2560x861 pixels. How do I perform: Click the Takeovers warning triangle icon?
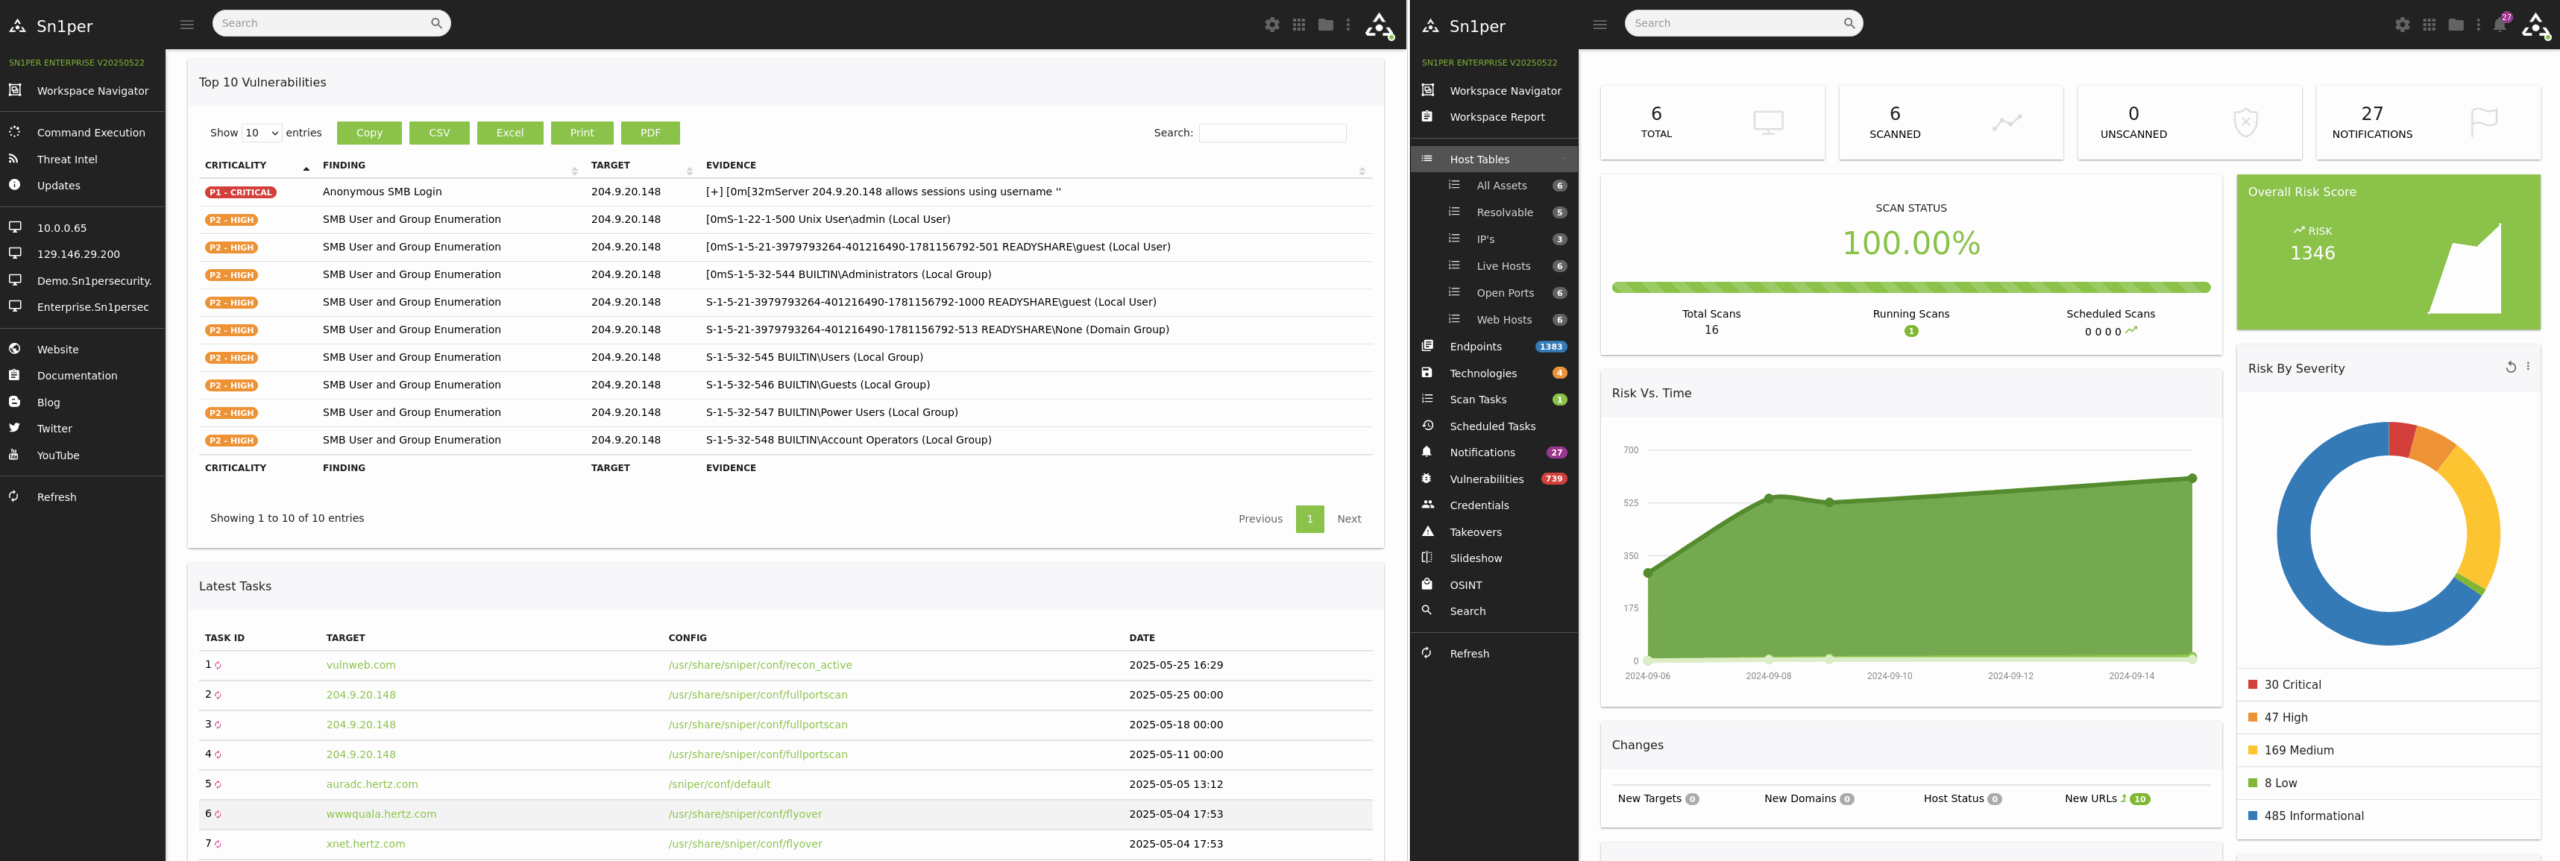click(1427, 532)
